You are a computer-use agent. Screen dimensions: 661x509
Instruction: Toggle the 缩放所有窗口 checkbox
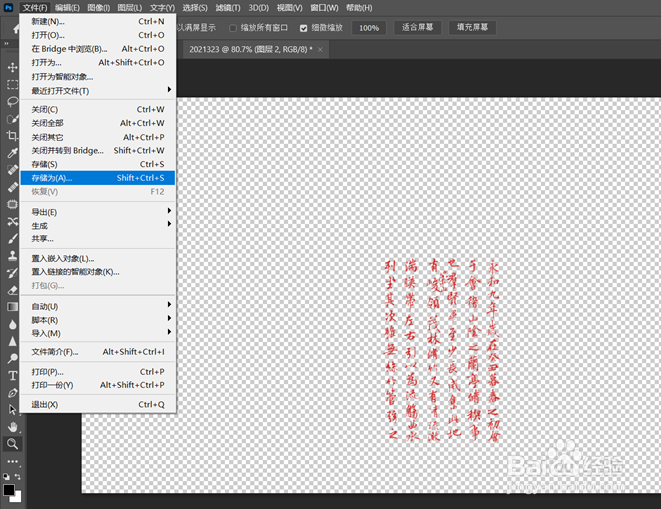233,28
